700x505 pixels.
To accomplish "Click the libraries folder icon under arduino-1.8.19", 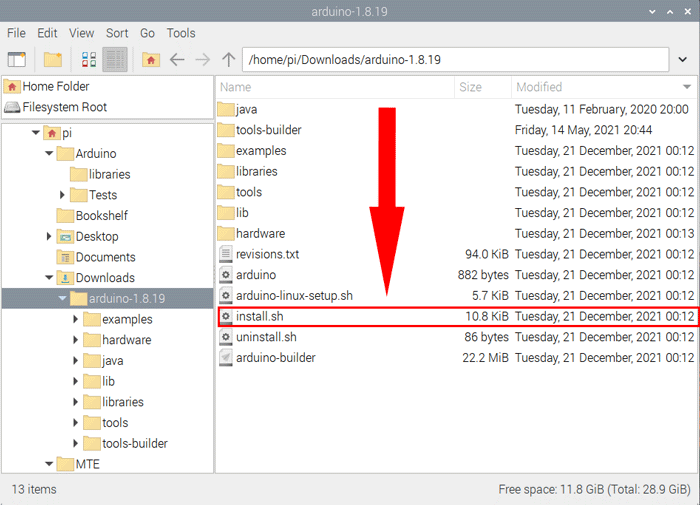I will pos(92,402).
